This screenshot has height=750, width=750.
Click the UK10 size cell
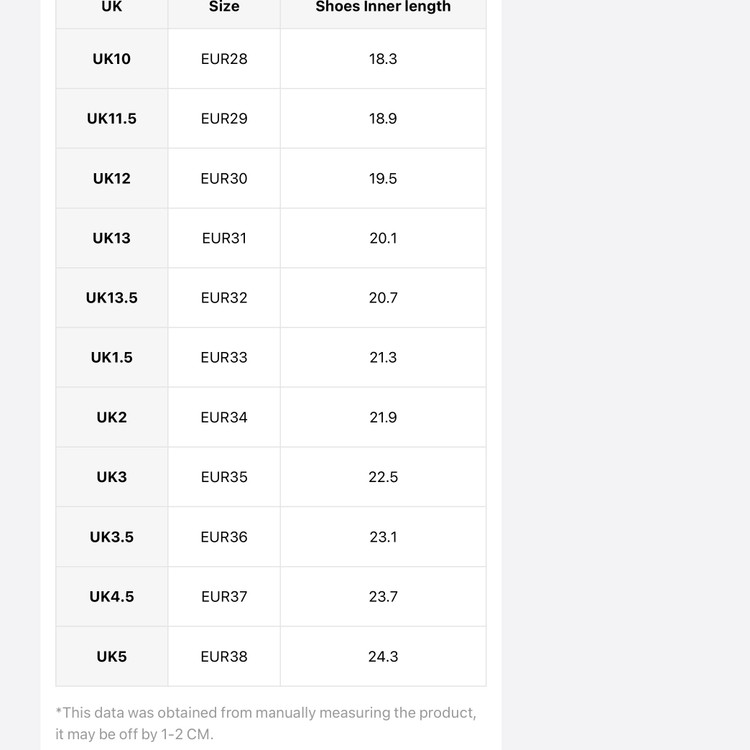[111, 59]
